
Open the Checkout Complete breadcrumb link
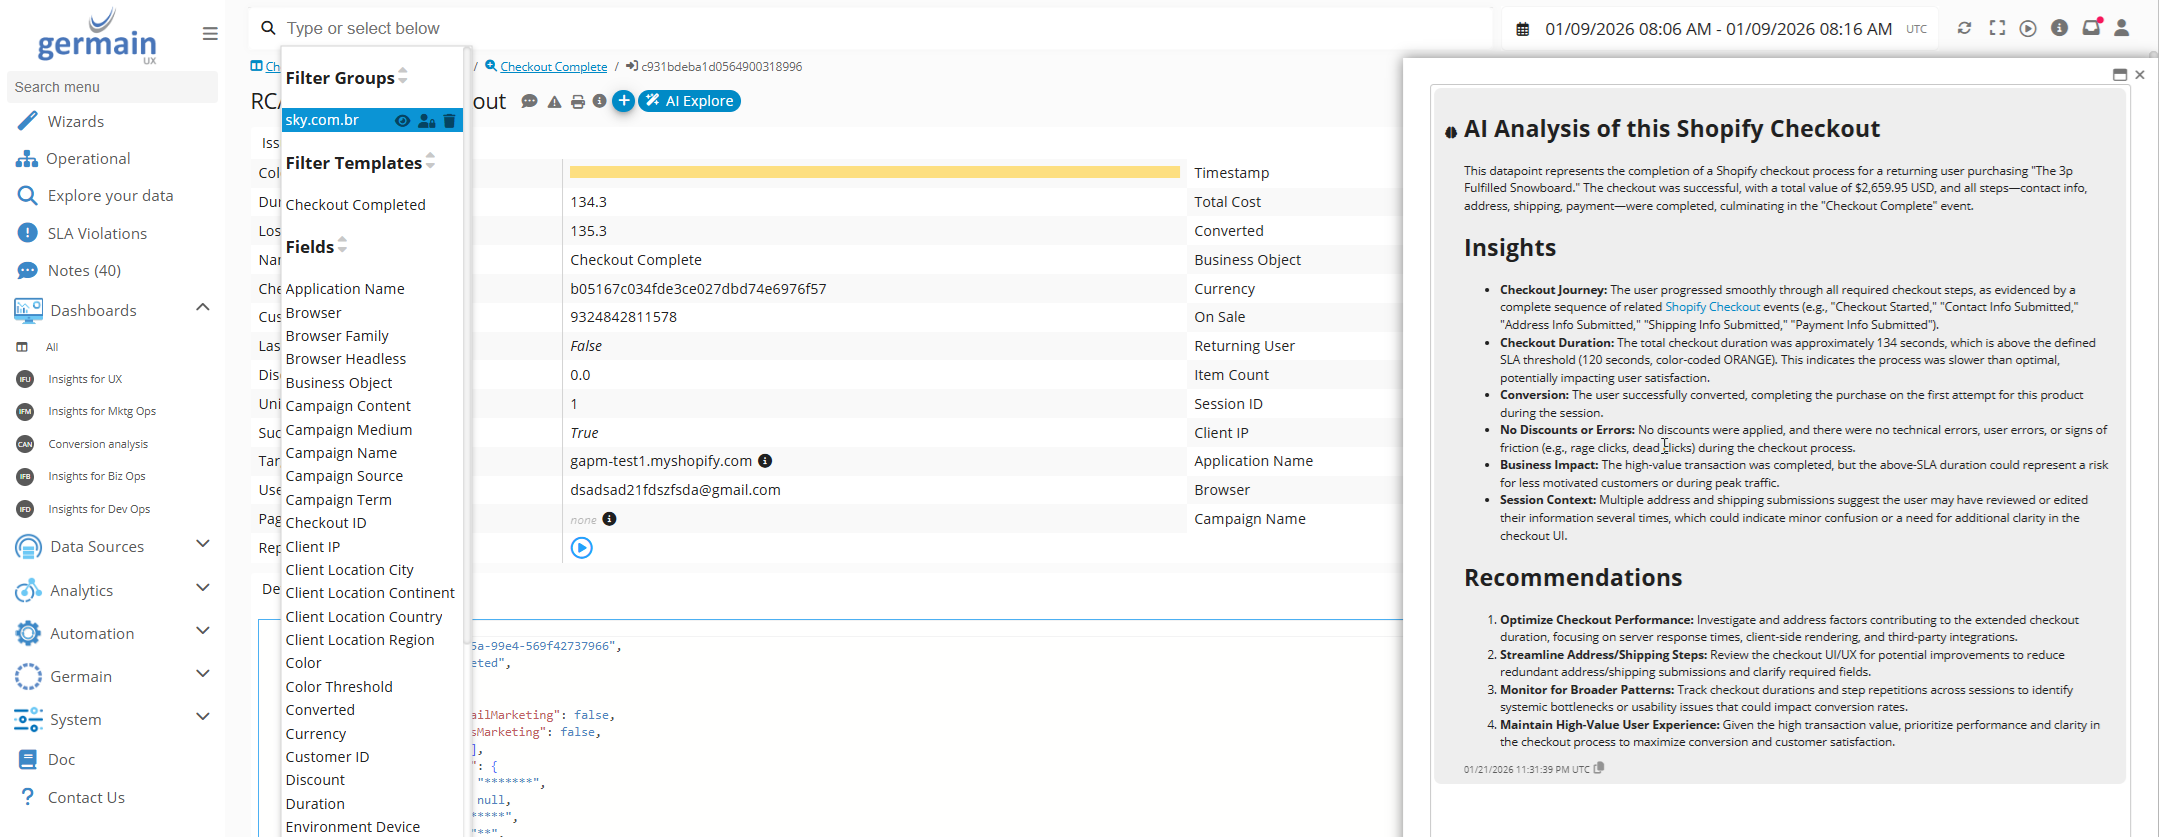point(554,67)
